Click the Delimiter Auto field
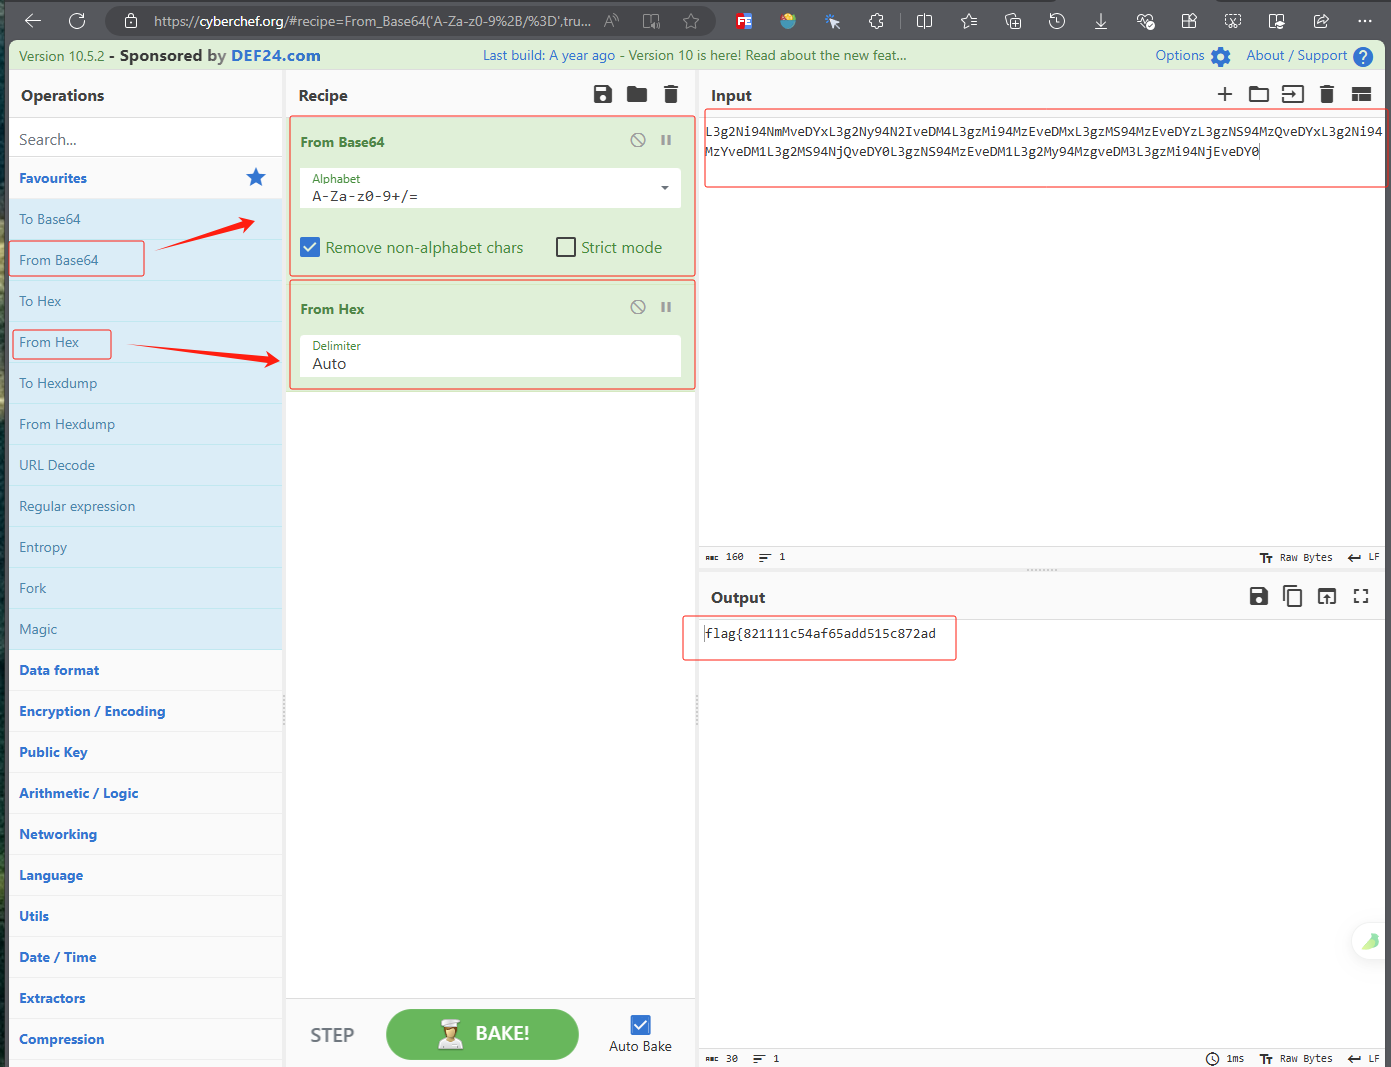1391x1067 pixels. [x=490, y=356]
